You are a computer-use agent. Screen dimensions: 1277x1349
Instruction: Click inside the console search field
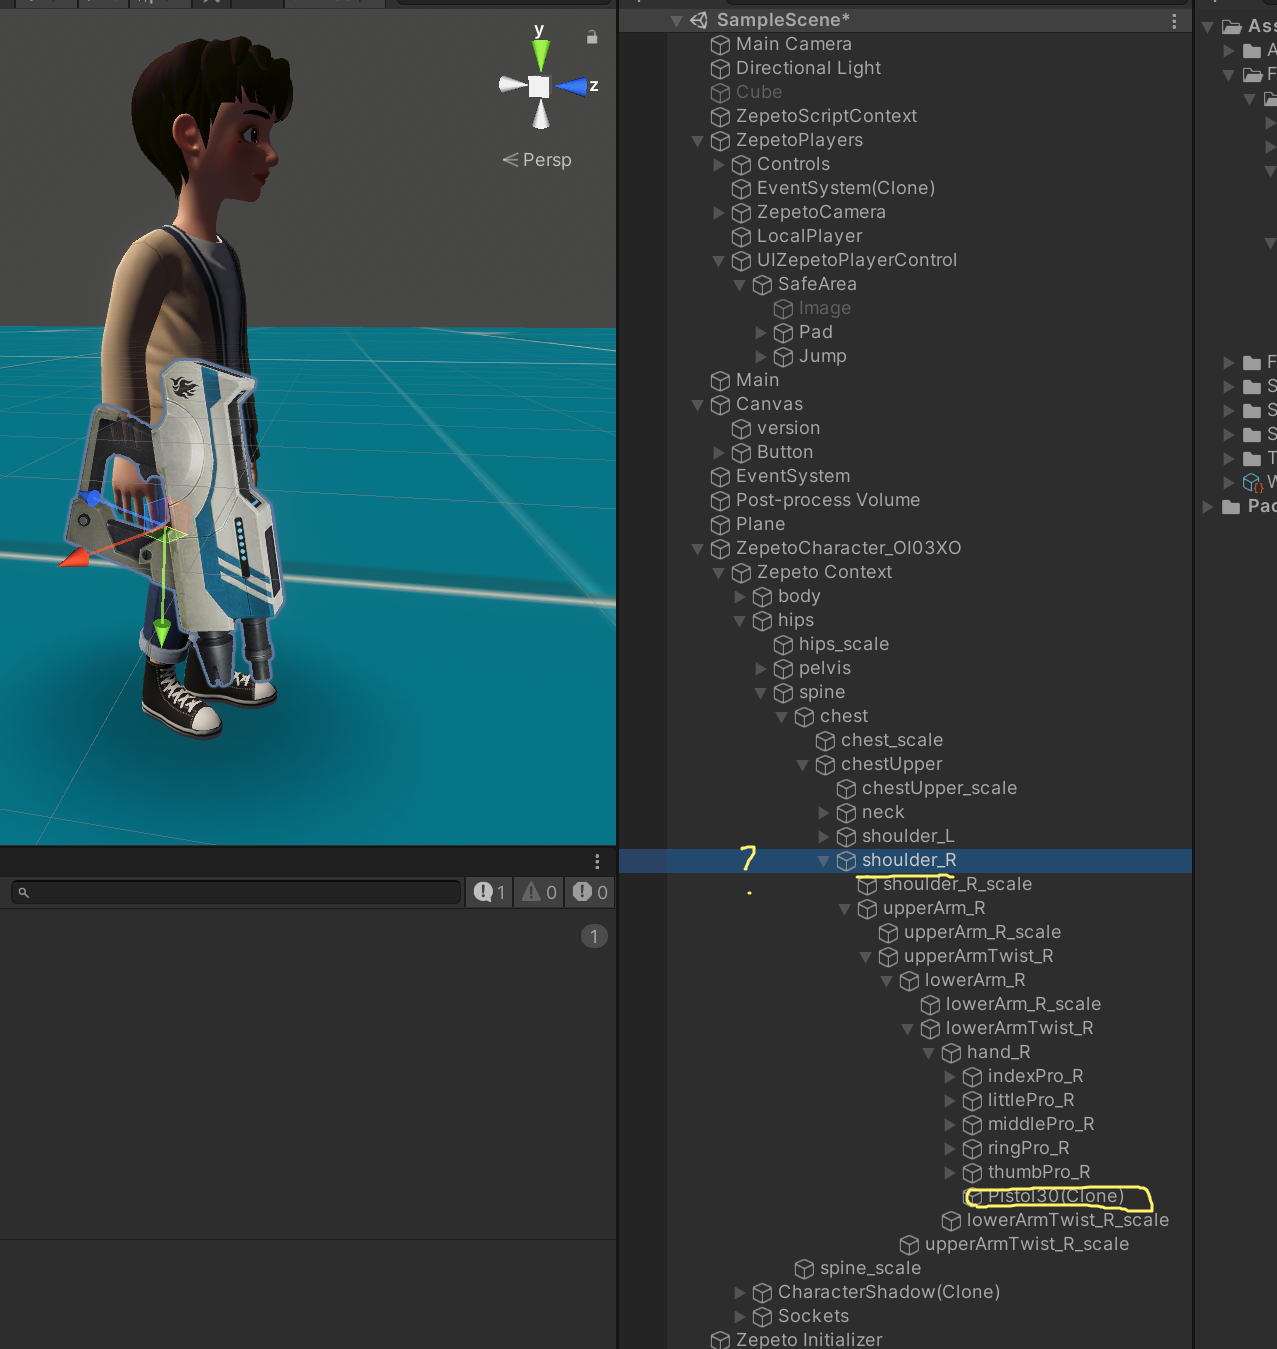pos(230,892)
